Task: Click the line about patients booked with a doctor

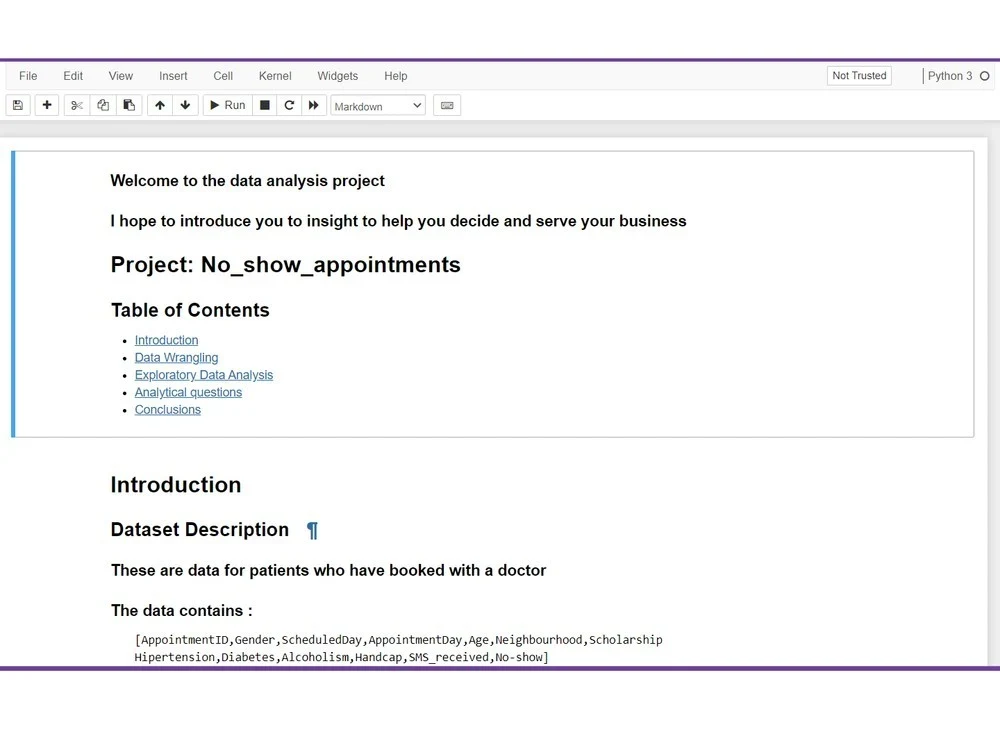Action: (328, 570)
